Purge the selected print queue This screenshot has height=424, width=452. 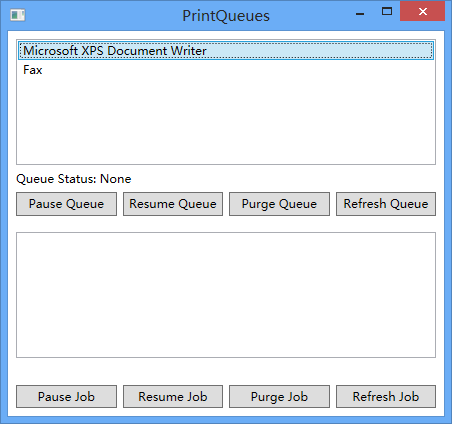coord(279,204)
